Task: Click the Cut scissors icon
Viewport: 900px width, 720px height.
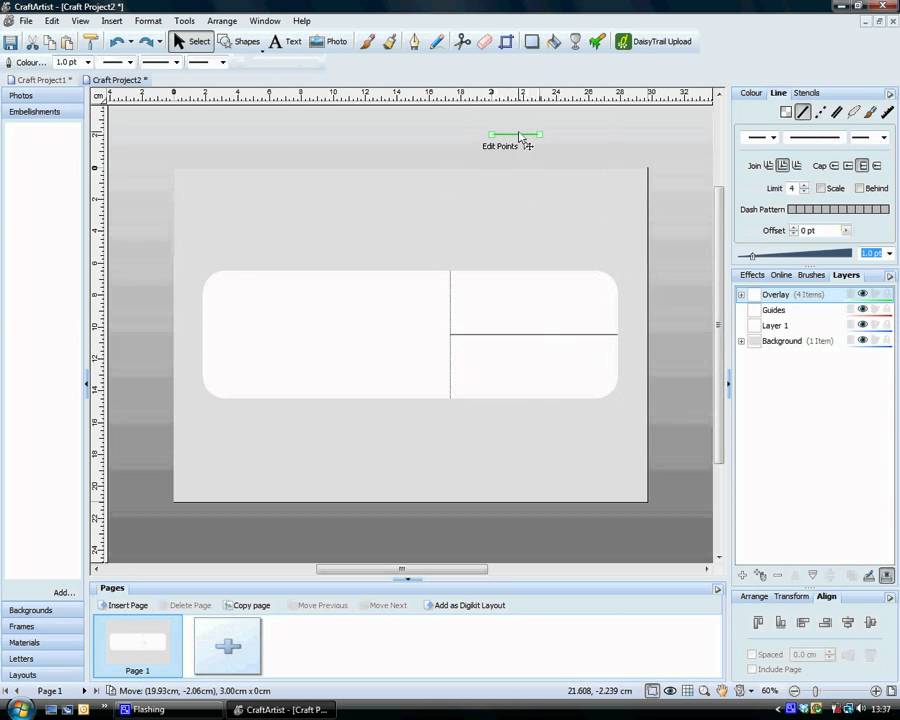Action: 32,42
